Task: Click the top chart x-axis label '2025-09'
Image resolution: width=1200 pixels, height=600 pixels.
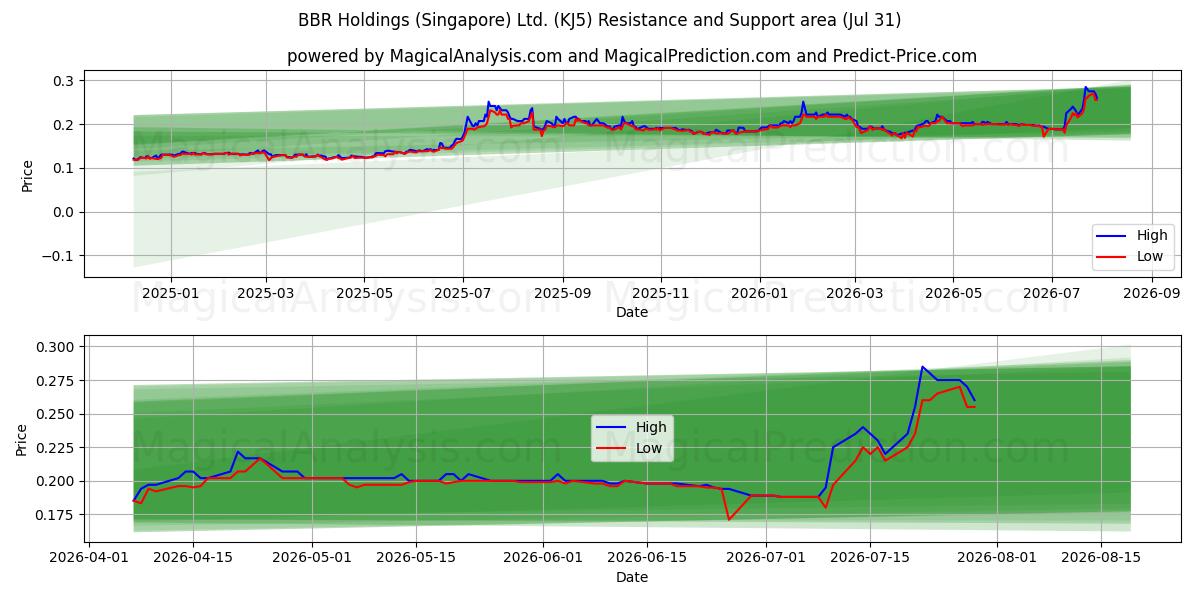Action: [x=562, y=293]
